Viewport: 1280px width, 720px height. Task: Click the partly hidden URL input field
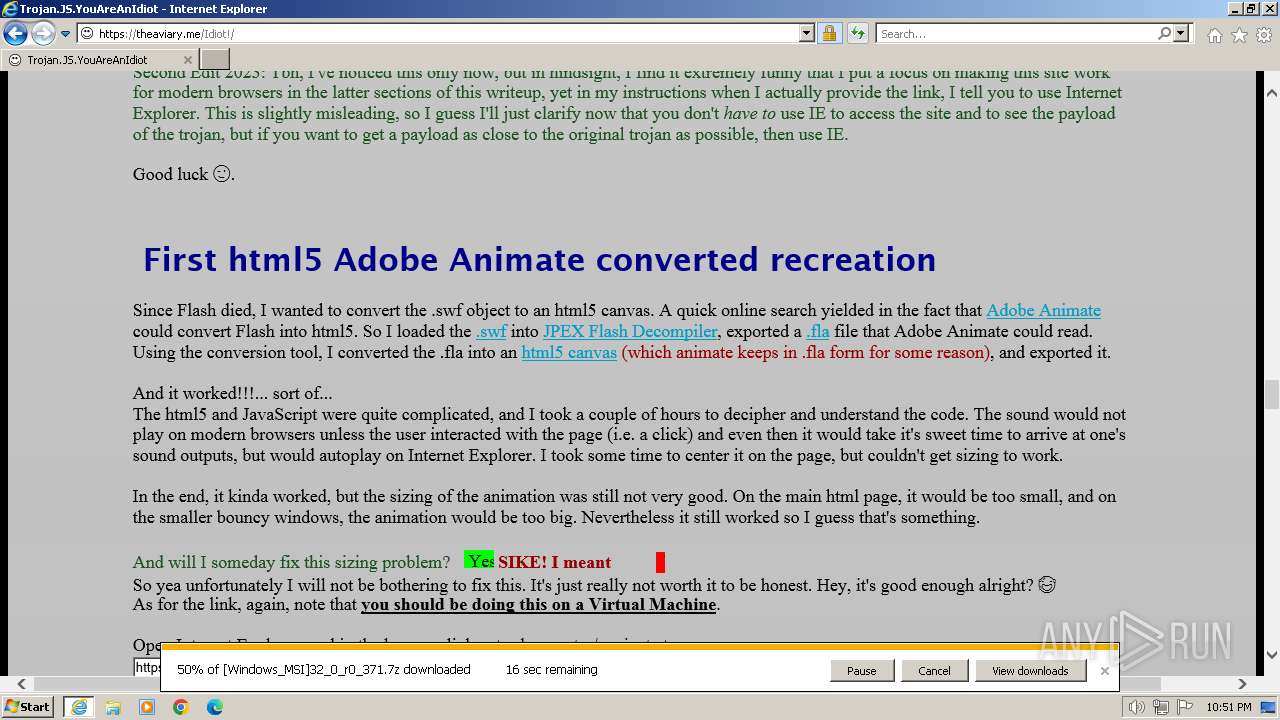(147, 667)
